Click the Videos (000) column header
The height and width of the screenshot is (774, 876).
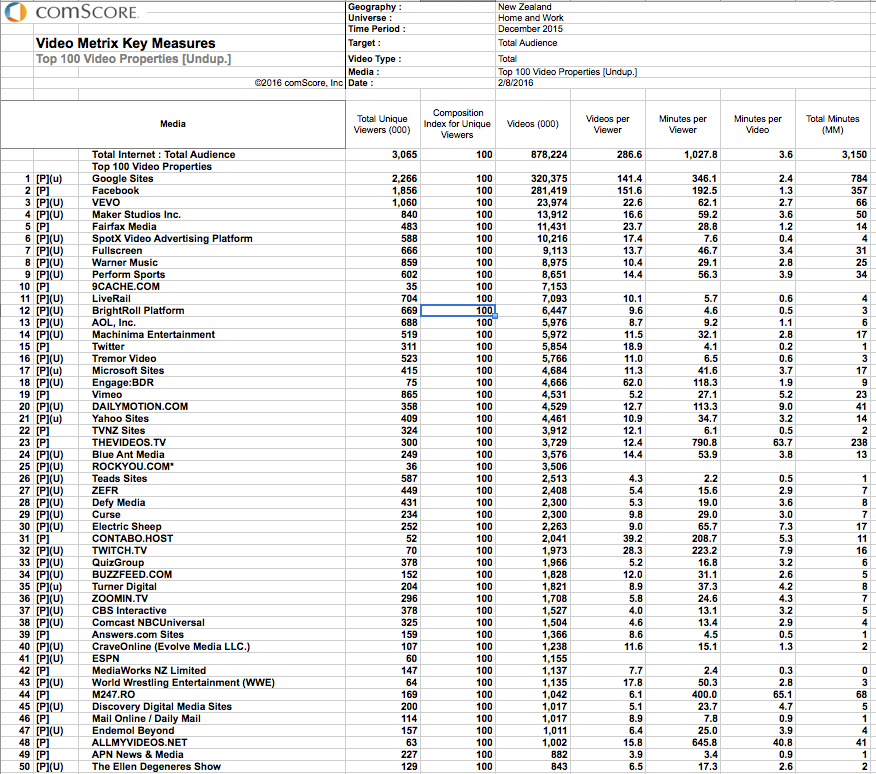[532, 124]
